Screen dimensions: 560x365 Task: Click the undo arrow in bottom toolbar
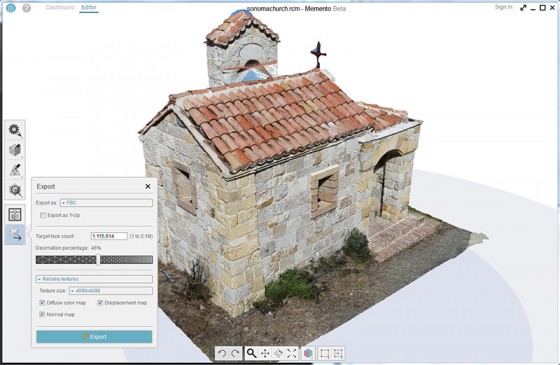(x=222, y=354)
